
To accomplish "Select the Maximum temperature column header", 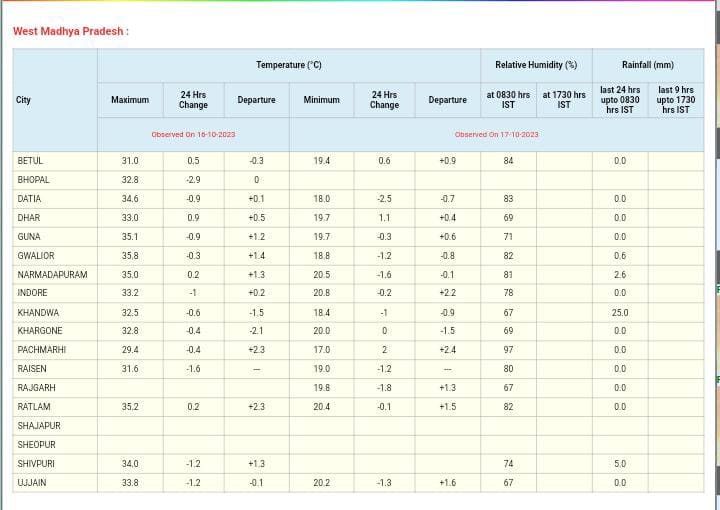I will click(x=130, y=100).
